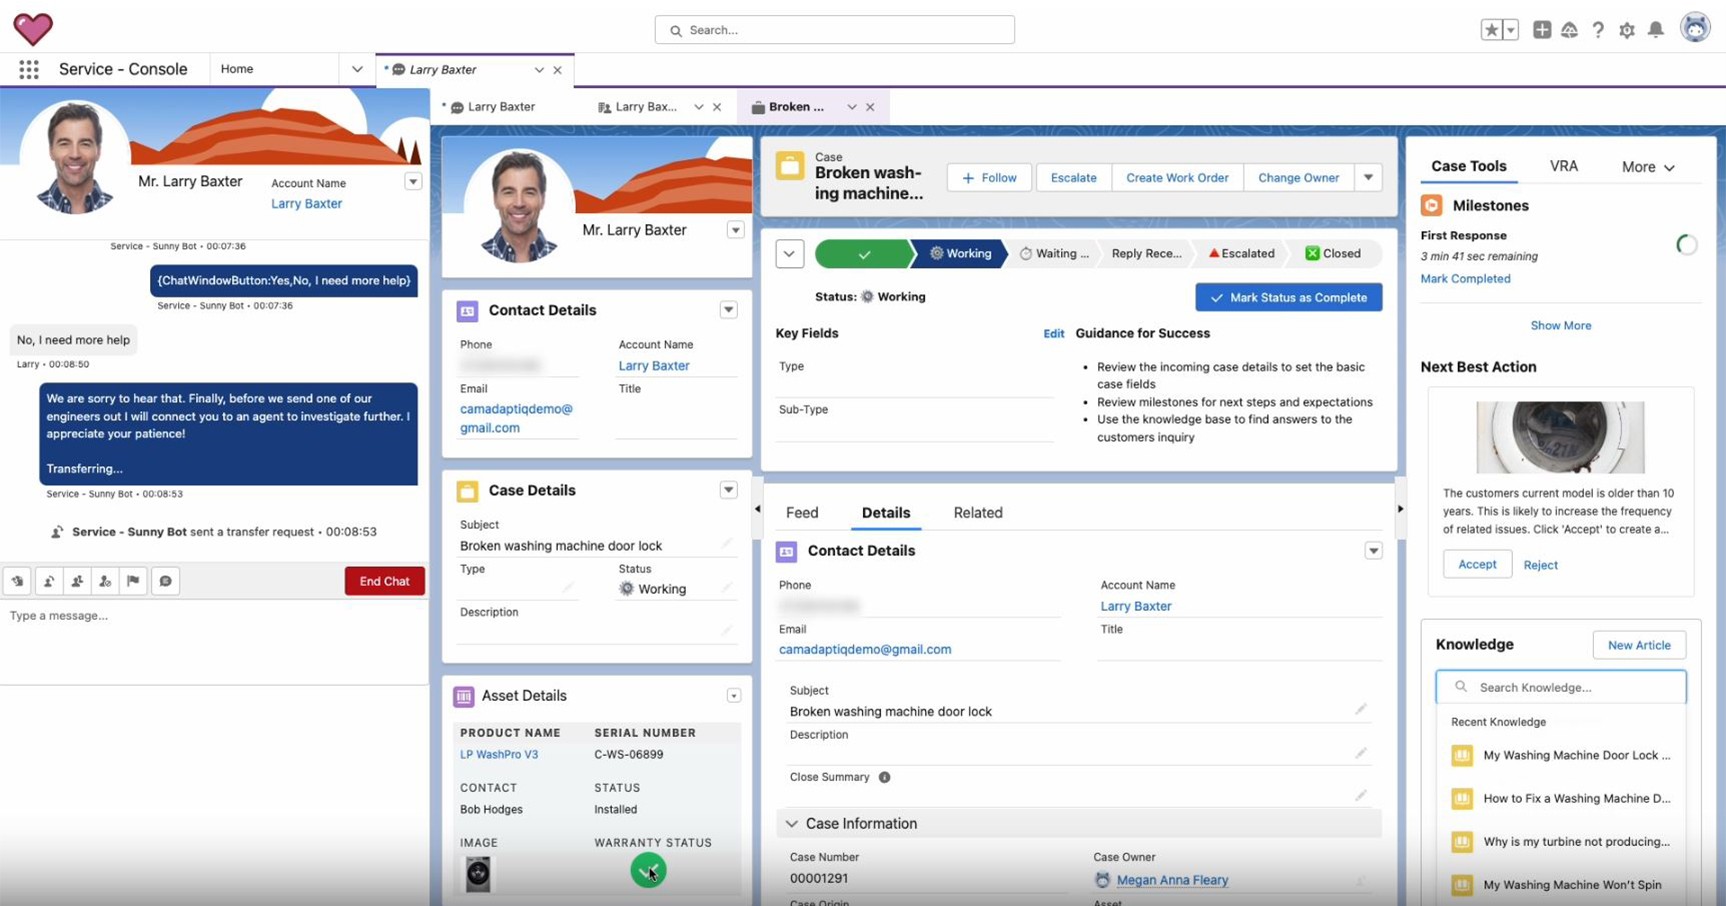Switch to the Feed tab
The width and height of the screenshot is (1726, 906).
tap(802, 513)
